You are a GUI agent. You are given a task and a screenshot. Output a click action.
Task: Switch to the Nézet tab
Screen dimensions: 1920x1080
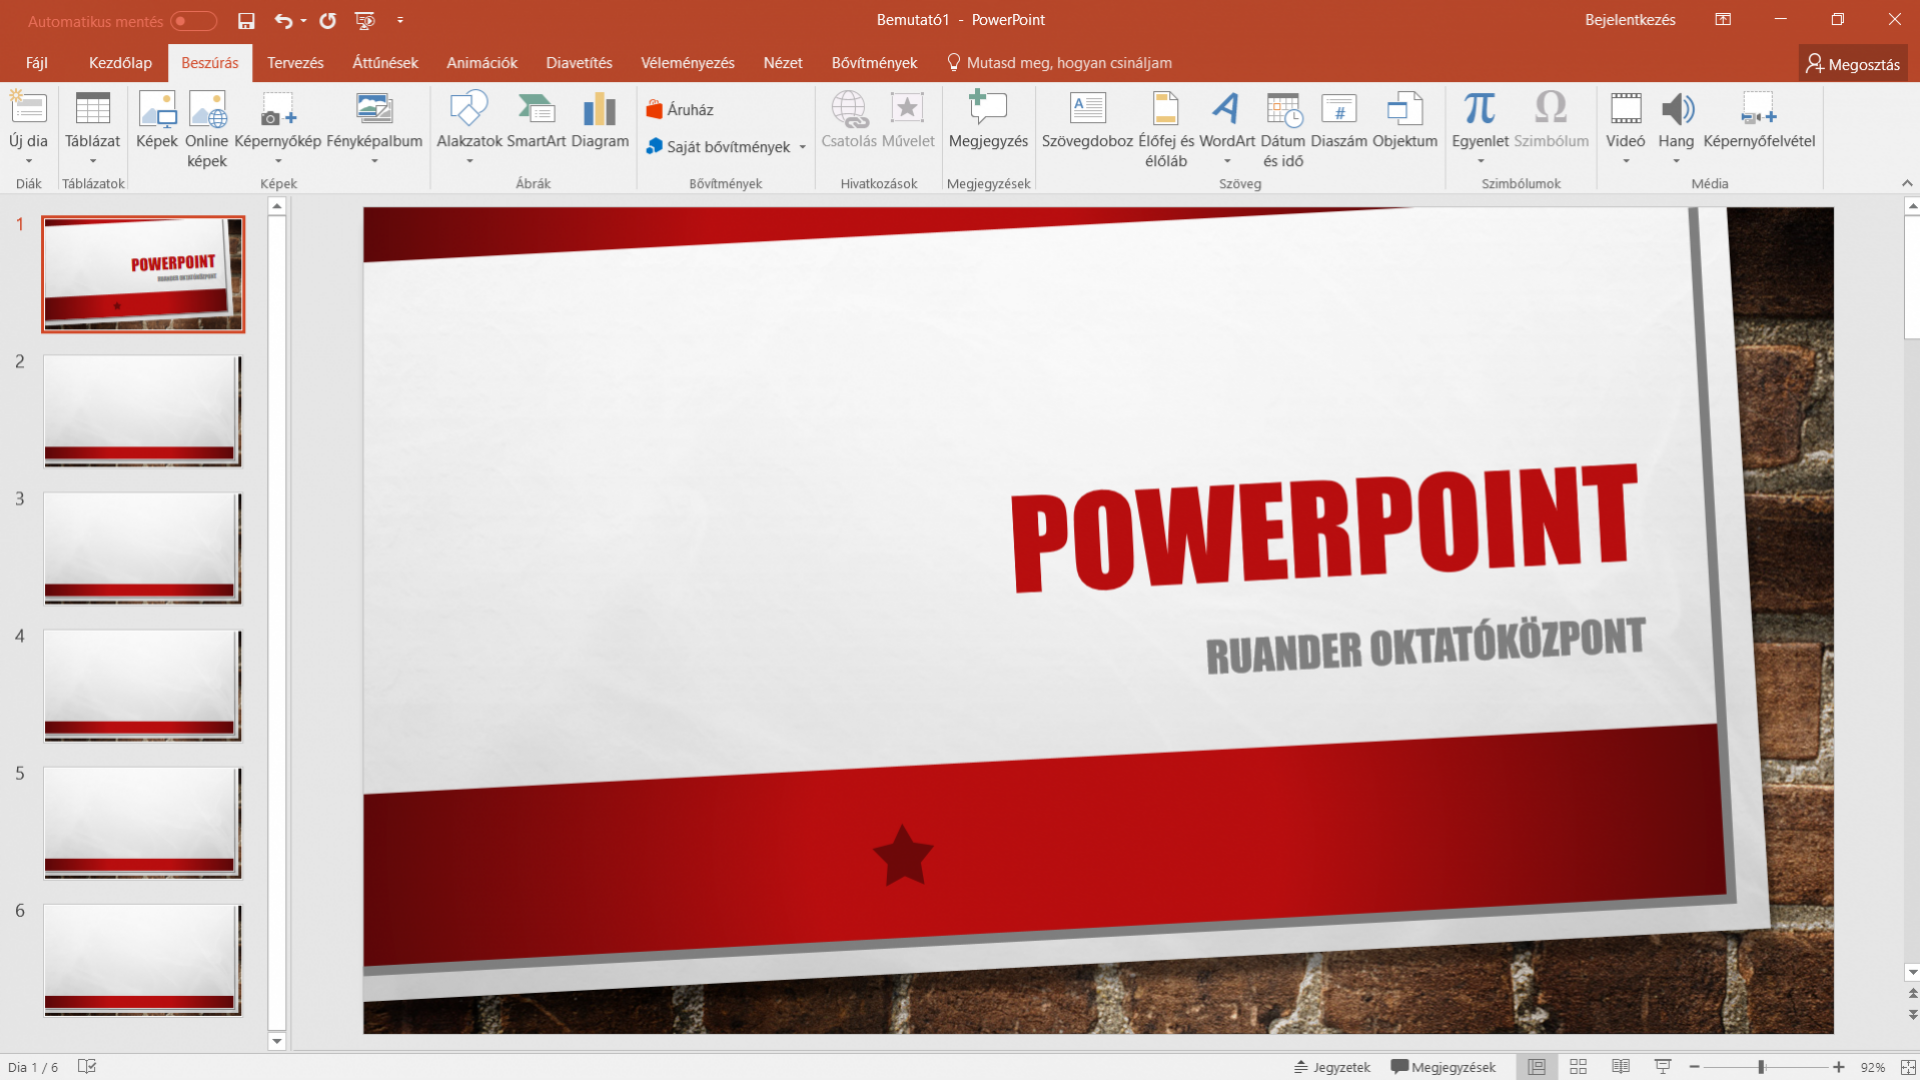pyautogui.click(x=783, y=63)
